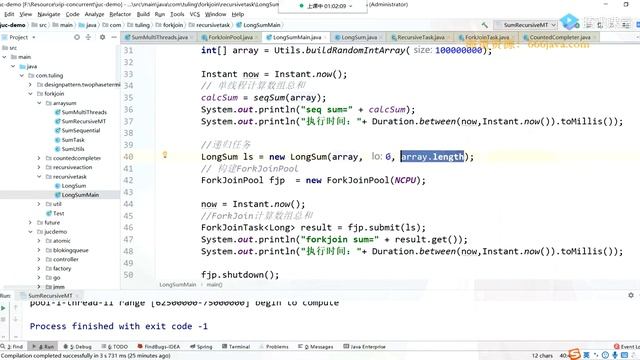Image resolution: width=640 pixels, height=360 pixels.
Task: Click locate/scroll-from-source icon in Project panel
Action: click(x=77, y=37)
